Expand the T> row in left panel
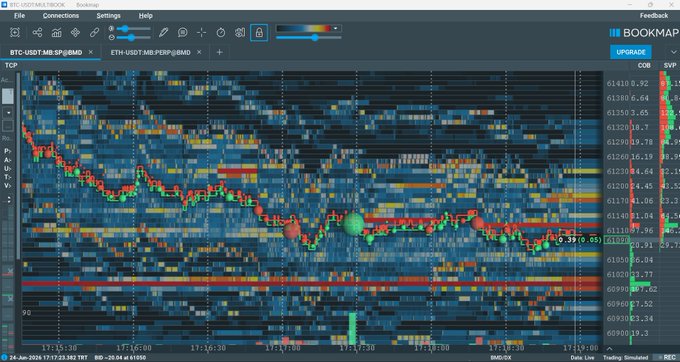The image size is (680, 362). [x=7, y=177]
